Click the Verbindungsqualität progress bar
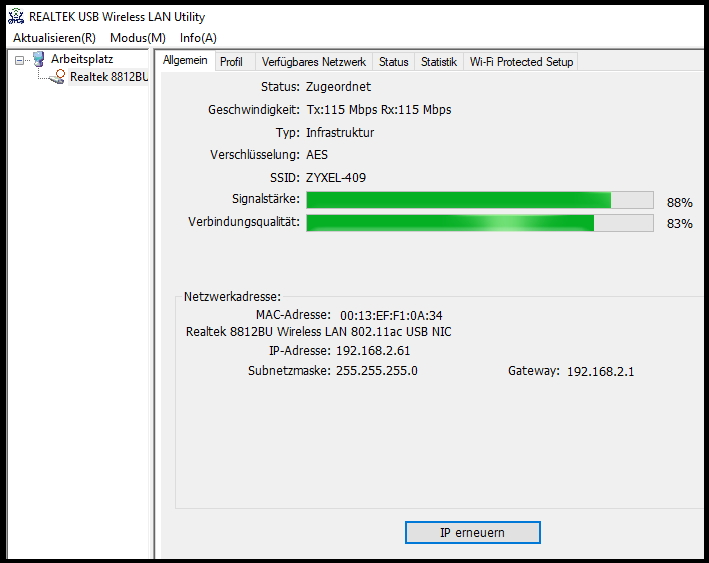This screenshot has width=709, height=563. tap(480, 223)
